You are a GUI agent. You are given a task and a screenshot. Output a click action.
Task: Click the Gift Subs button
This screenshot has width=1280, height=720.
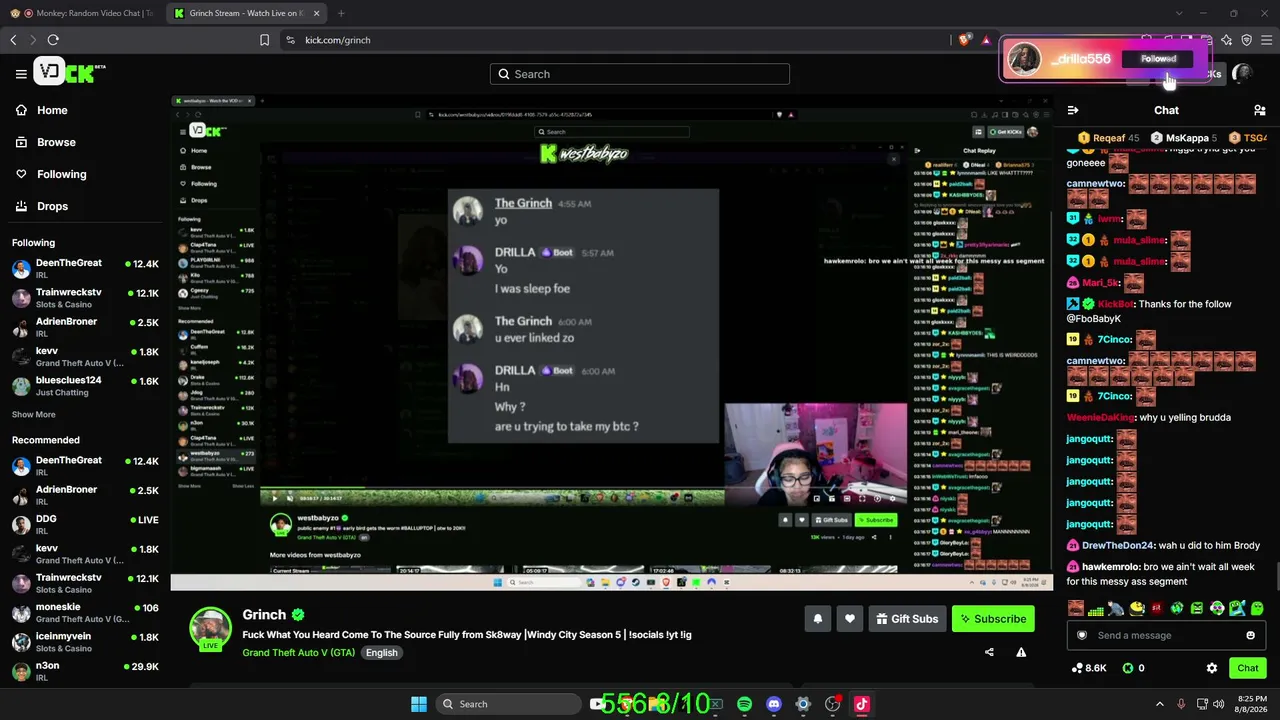pyautogui.click(x=907, y=619)
